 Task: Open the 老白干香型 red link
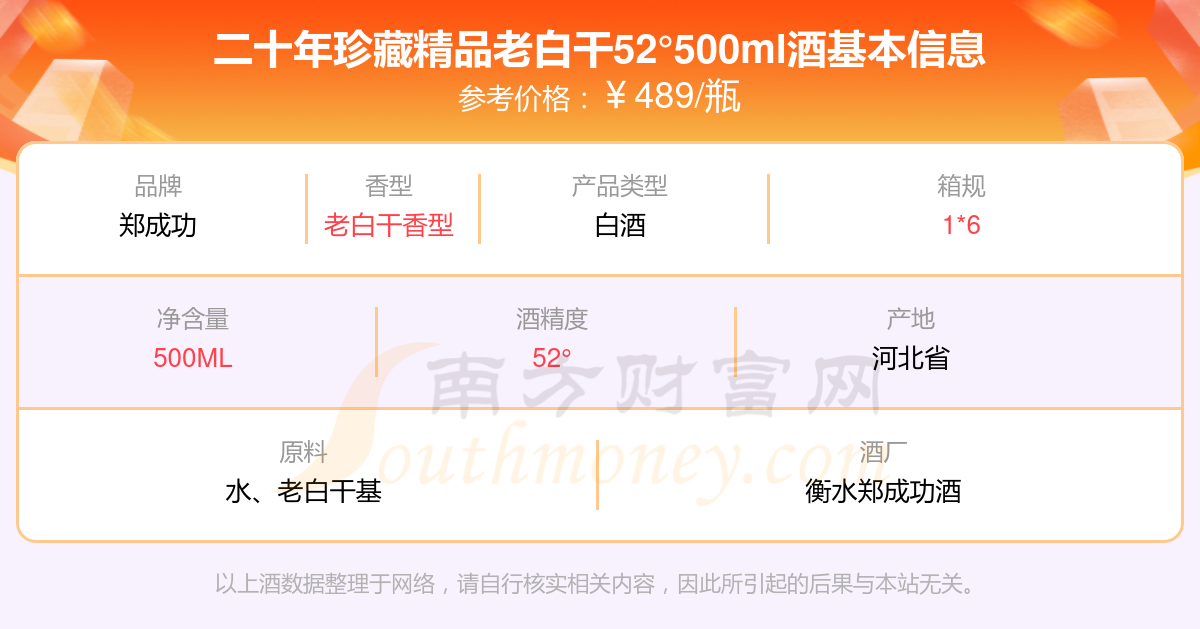[x=389, y=225]
